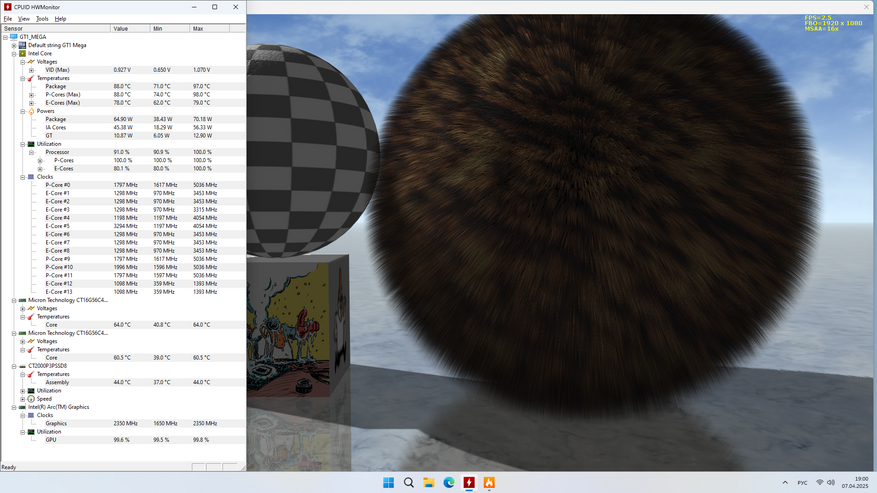Screen dimensions: 877x493
Task: Select the E-Core #13 clock row
Action: pyautogui.click(x=123, y=292)
